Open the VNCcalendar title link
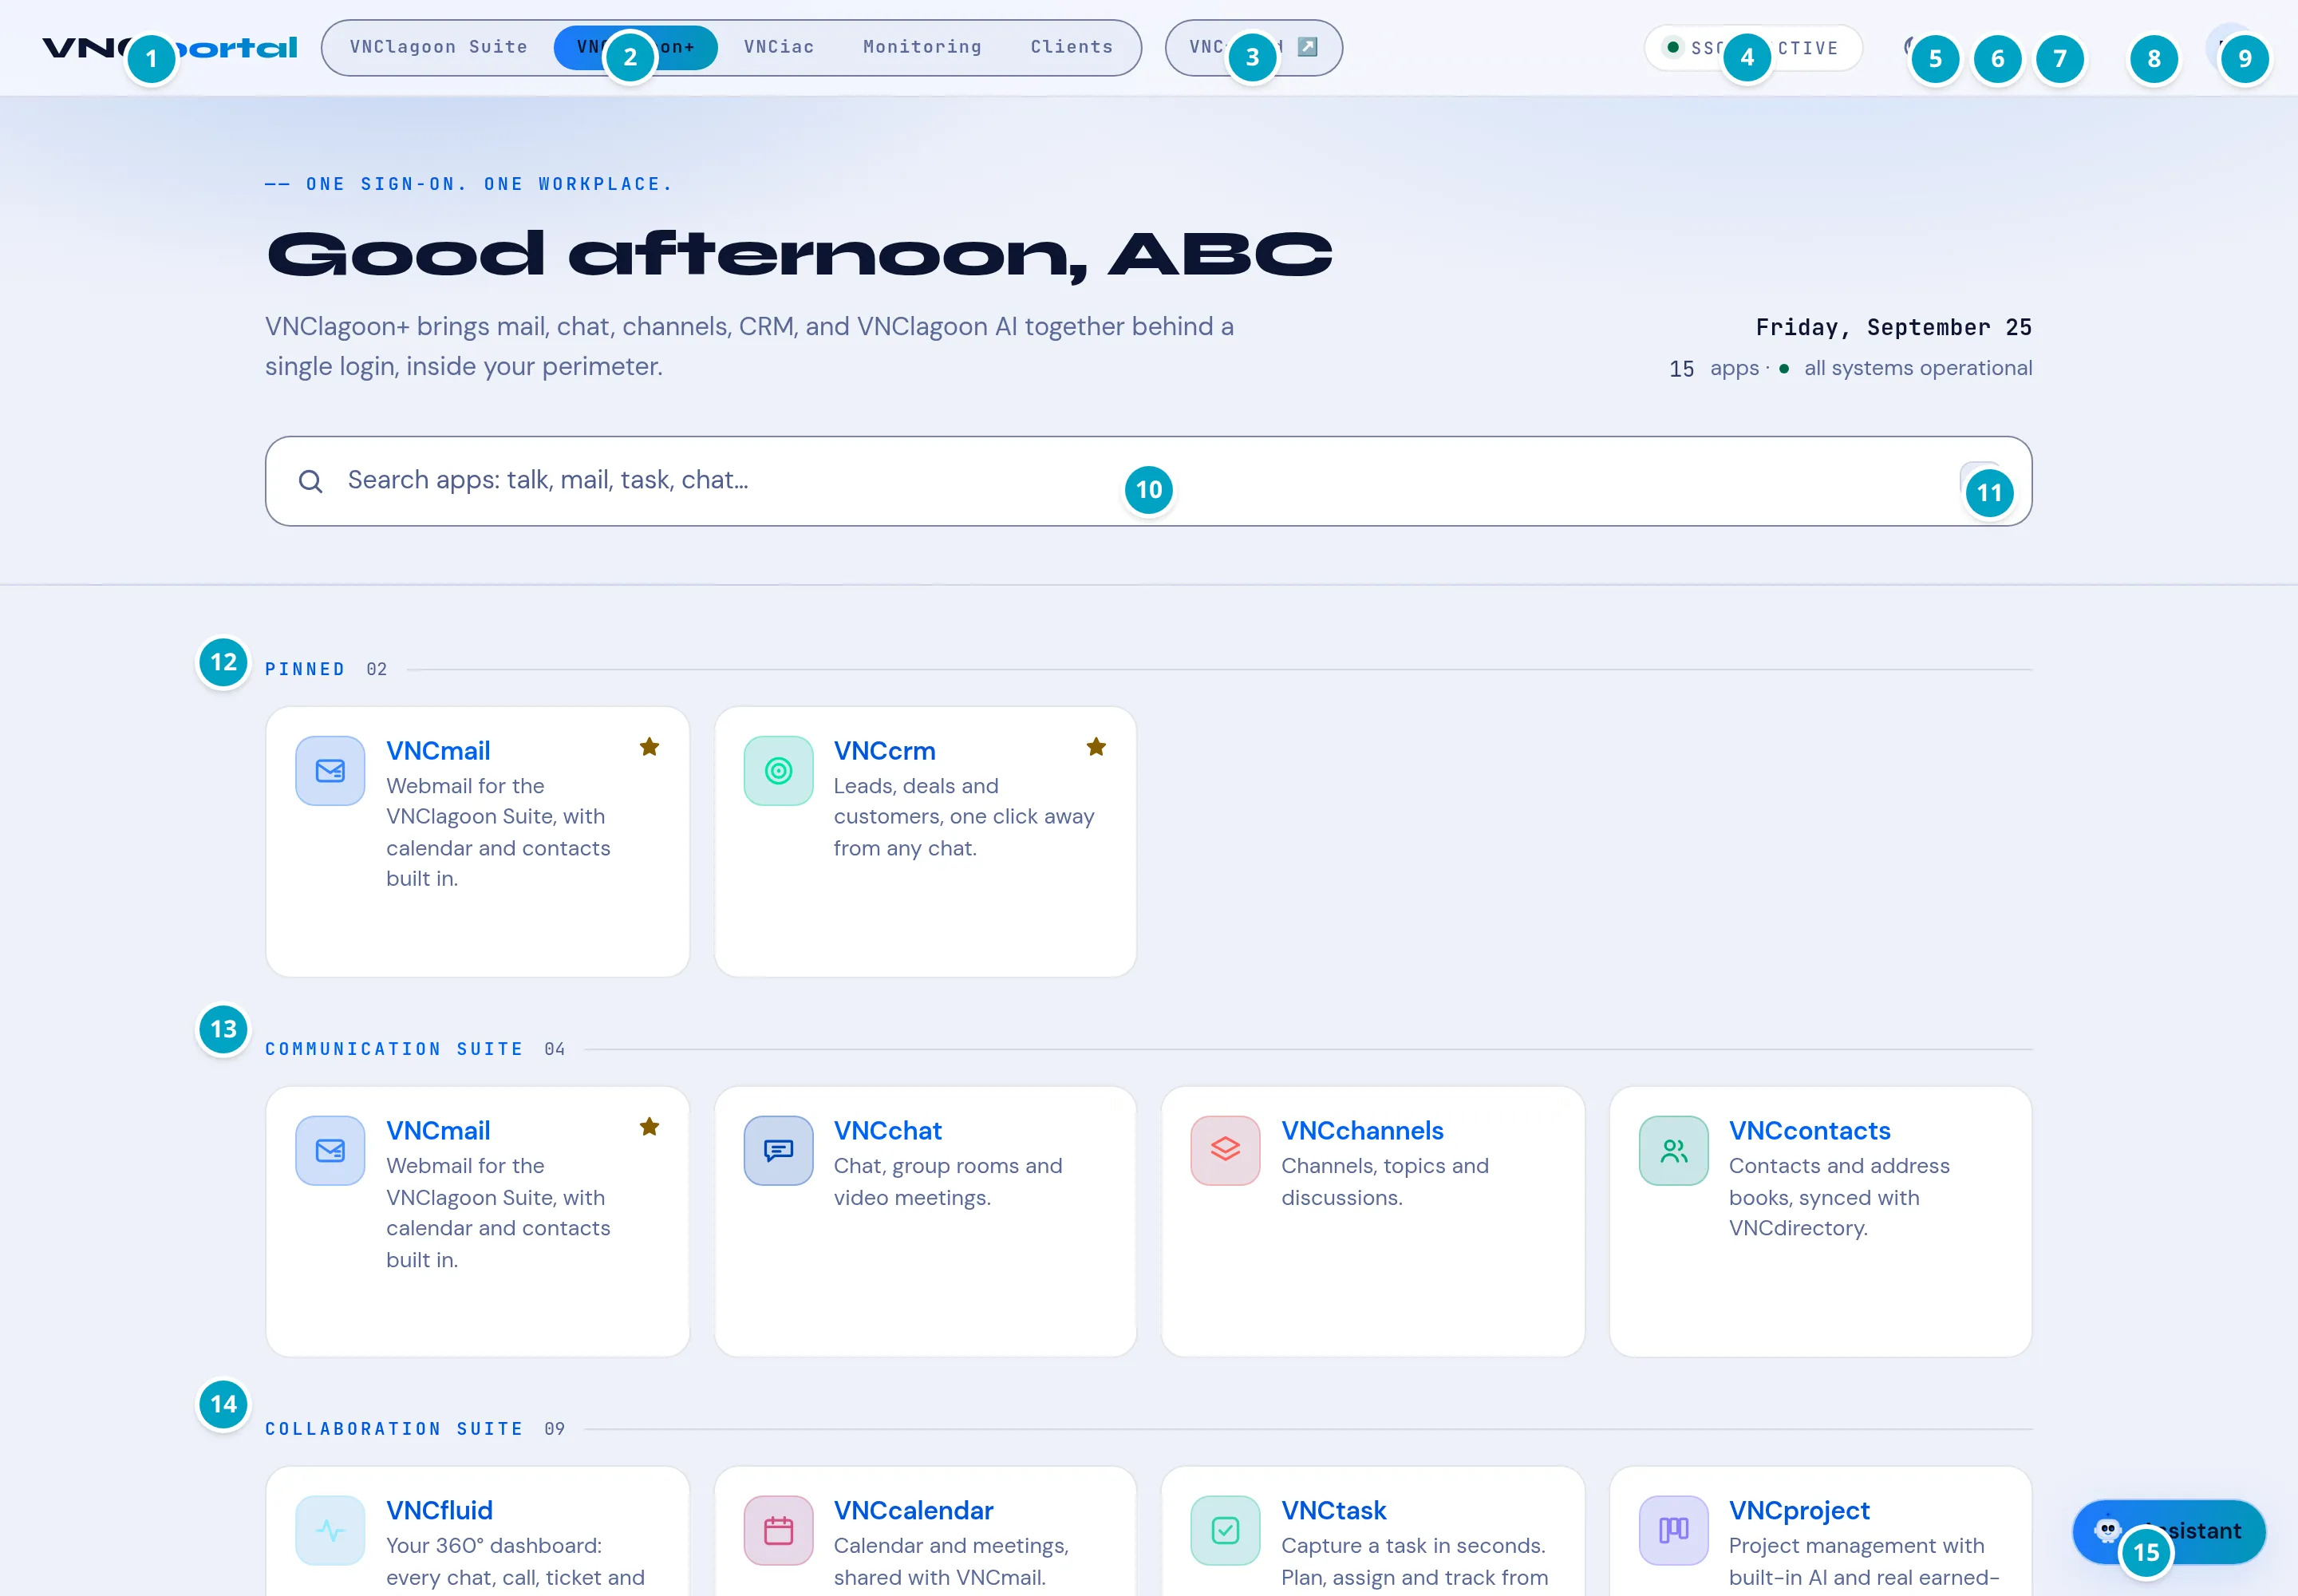Image resolution: width=2298 pixels, height=1596 pixels. (x=913, y=1511)
